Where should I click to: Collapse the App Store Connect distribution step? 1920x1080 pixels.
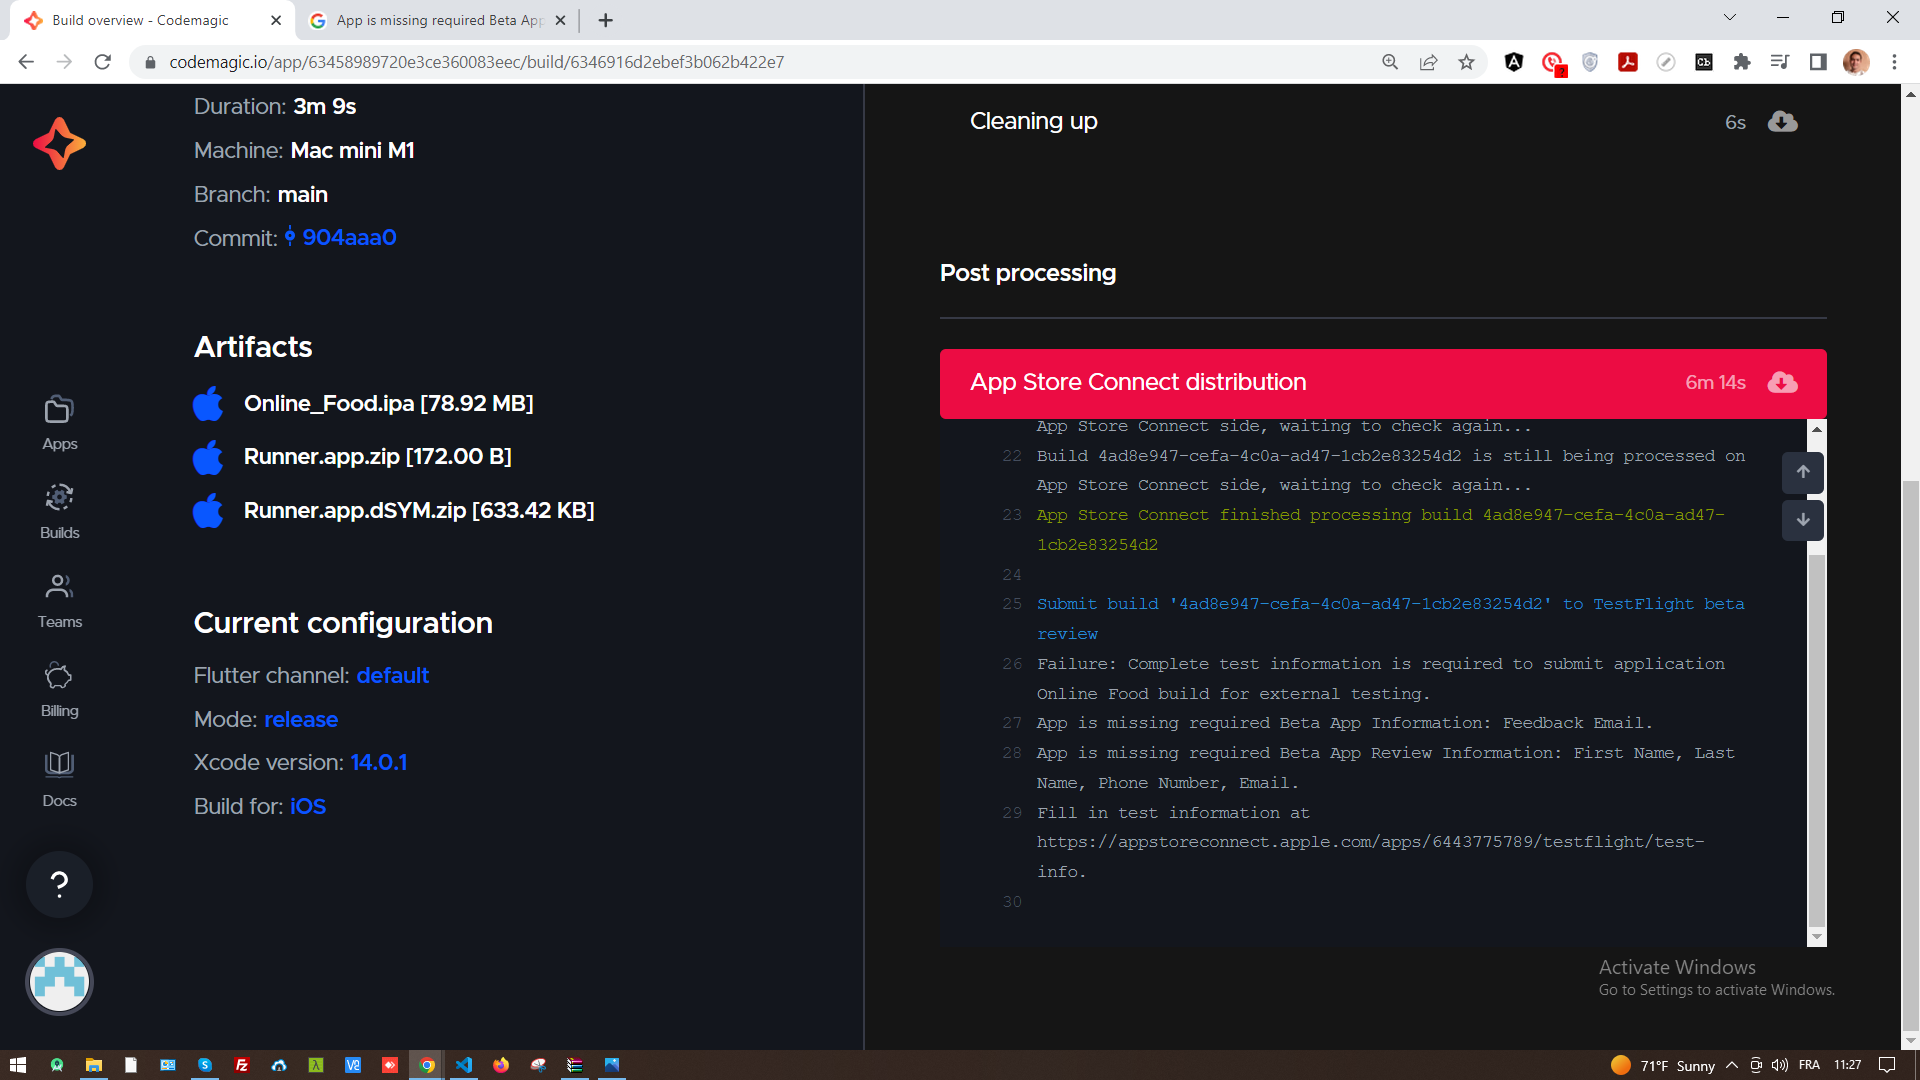(x=1383, y=383)
